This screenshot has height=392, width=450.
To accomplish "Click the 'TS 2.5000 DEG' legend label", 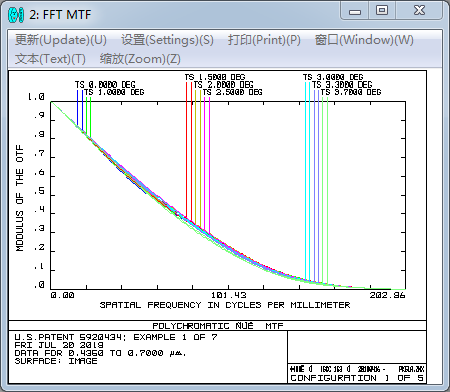I will tap(232, 92).
